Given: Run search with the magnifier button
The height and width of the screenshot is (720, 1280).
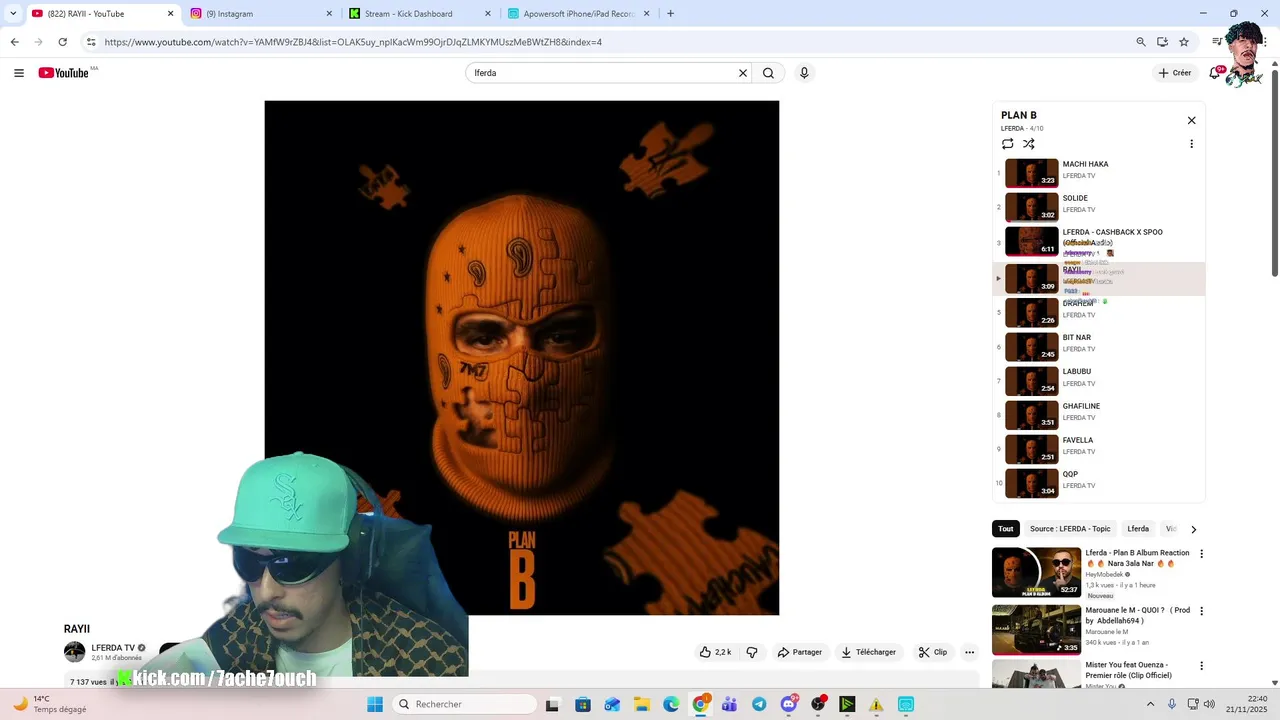Looking at the screenshot, I should pos(768,73).
